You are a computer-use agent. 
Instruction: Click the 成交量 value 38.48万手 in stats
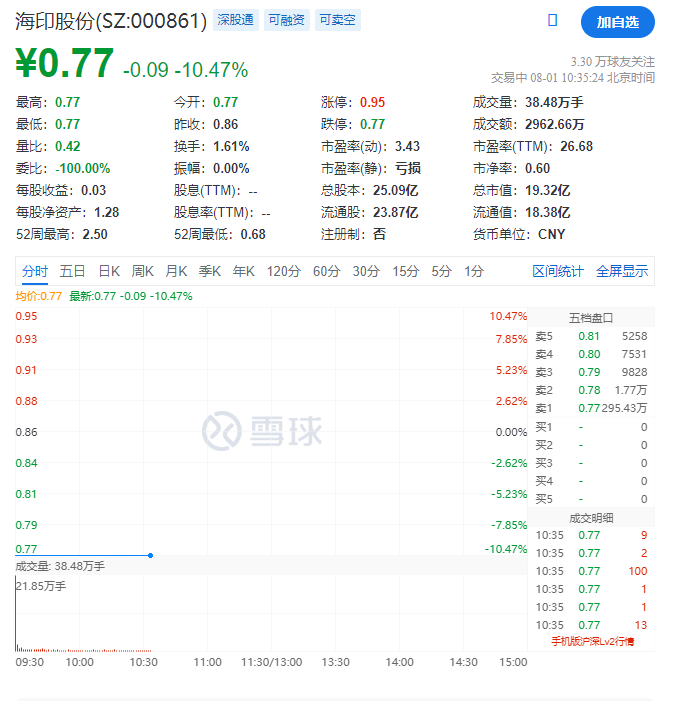point(554,102)
